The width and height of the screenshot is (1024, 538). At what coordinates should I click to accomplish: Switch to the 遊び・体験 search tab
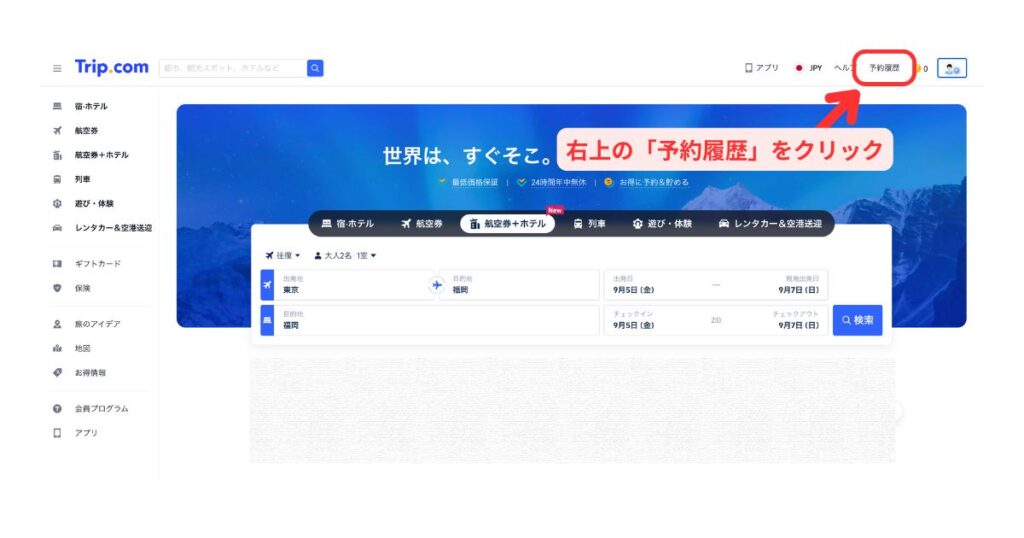662,223
